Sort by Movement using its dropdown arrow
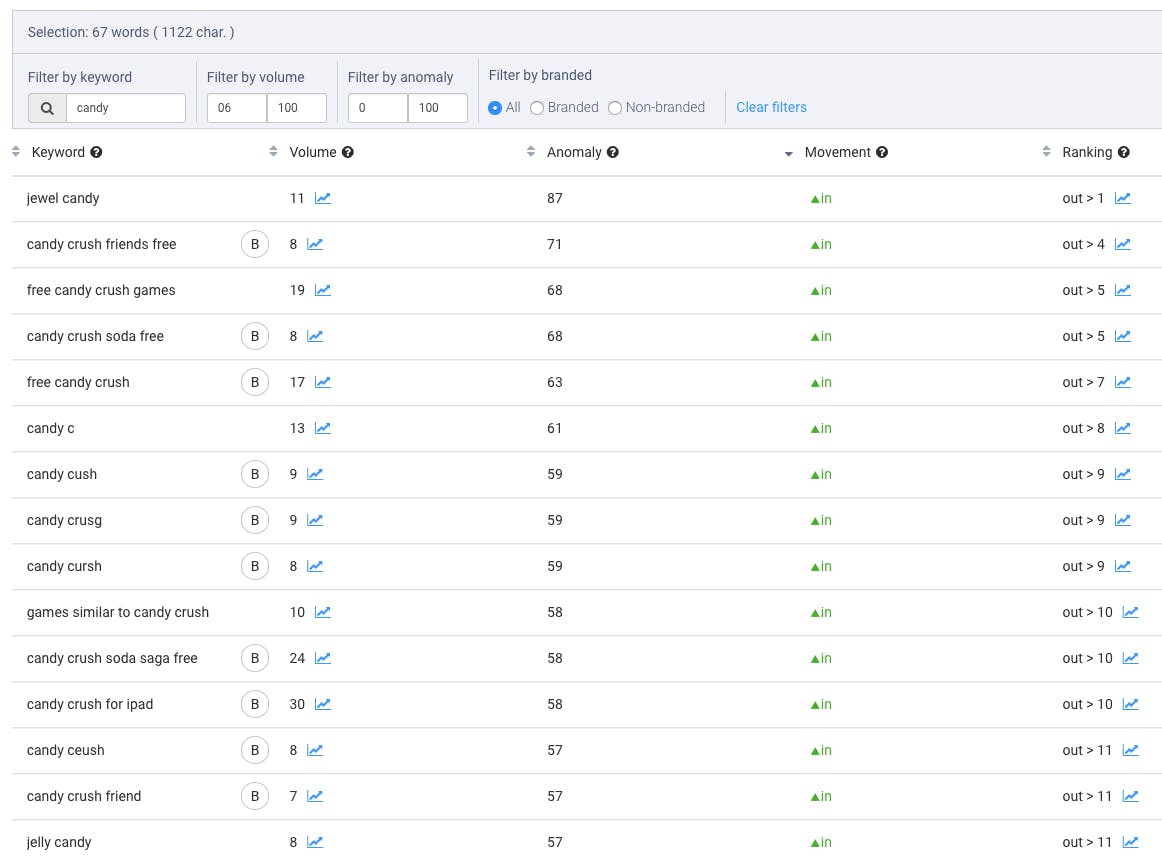This screenshot has width=1162, height=865. tap(788, 154)
